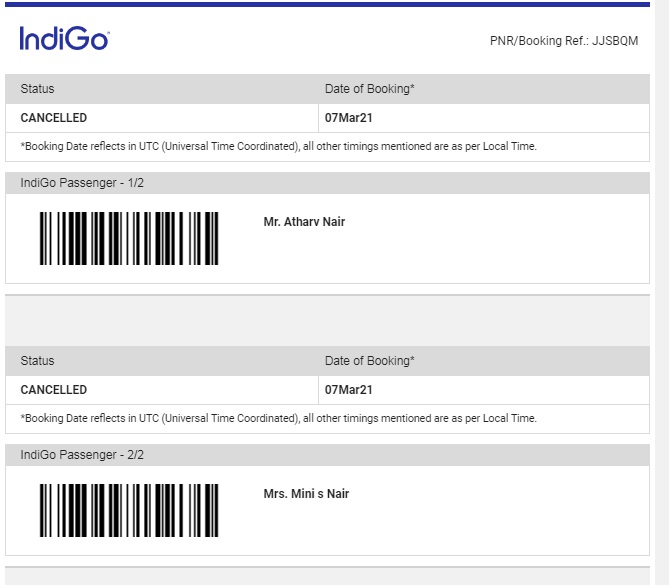Click Date of Booking* header in top table
Screen dimensions: 669x585
(370, 89)
